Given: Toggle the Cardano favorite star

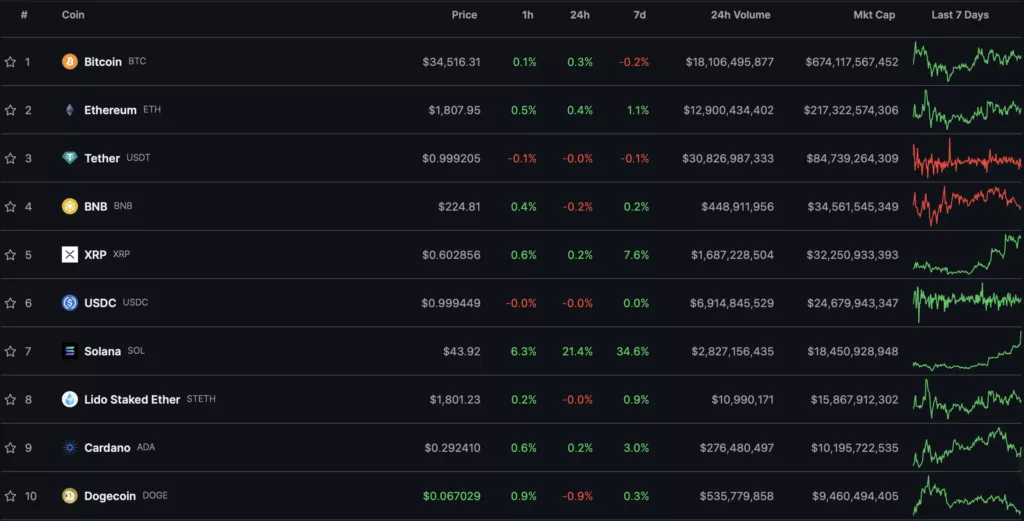Looking at the screenshot, I should (10, 448).
